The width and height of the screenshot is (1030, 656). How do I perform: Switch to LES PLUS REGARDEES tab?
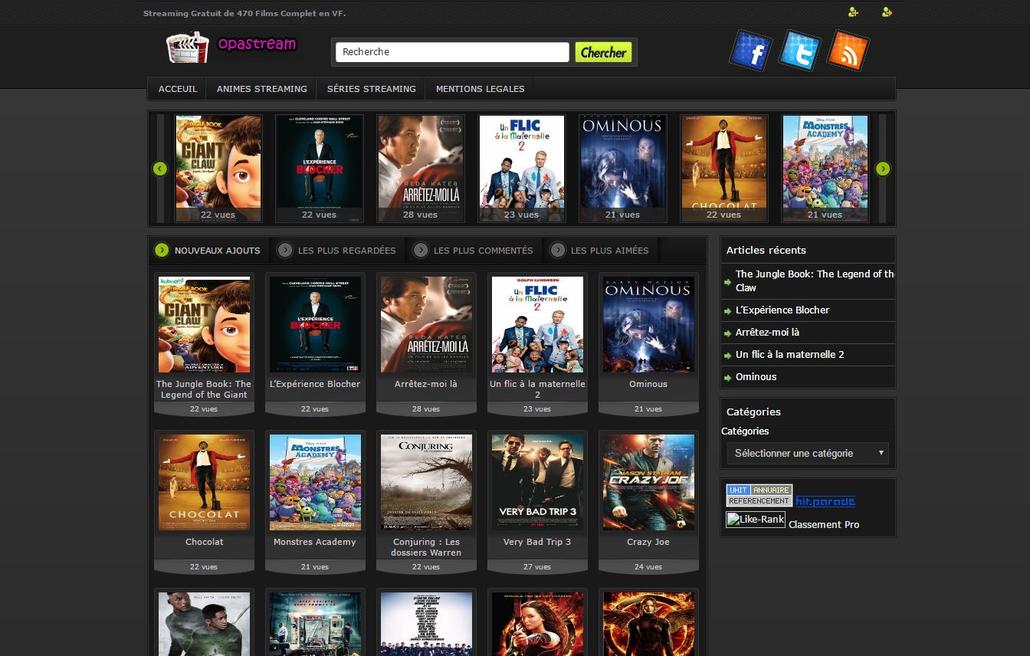(x=338, y=250)
